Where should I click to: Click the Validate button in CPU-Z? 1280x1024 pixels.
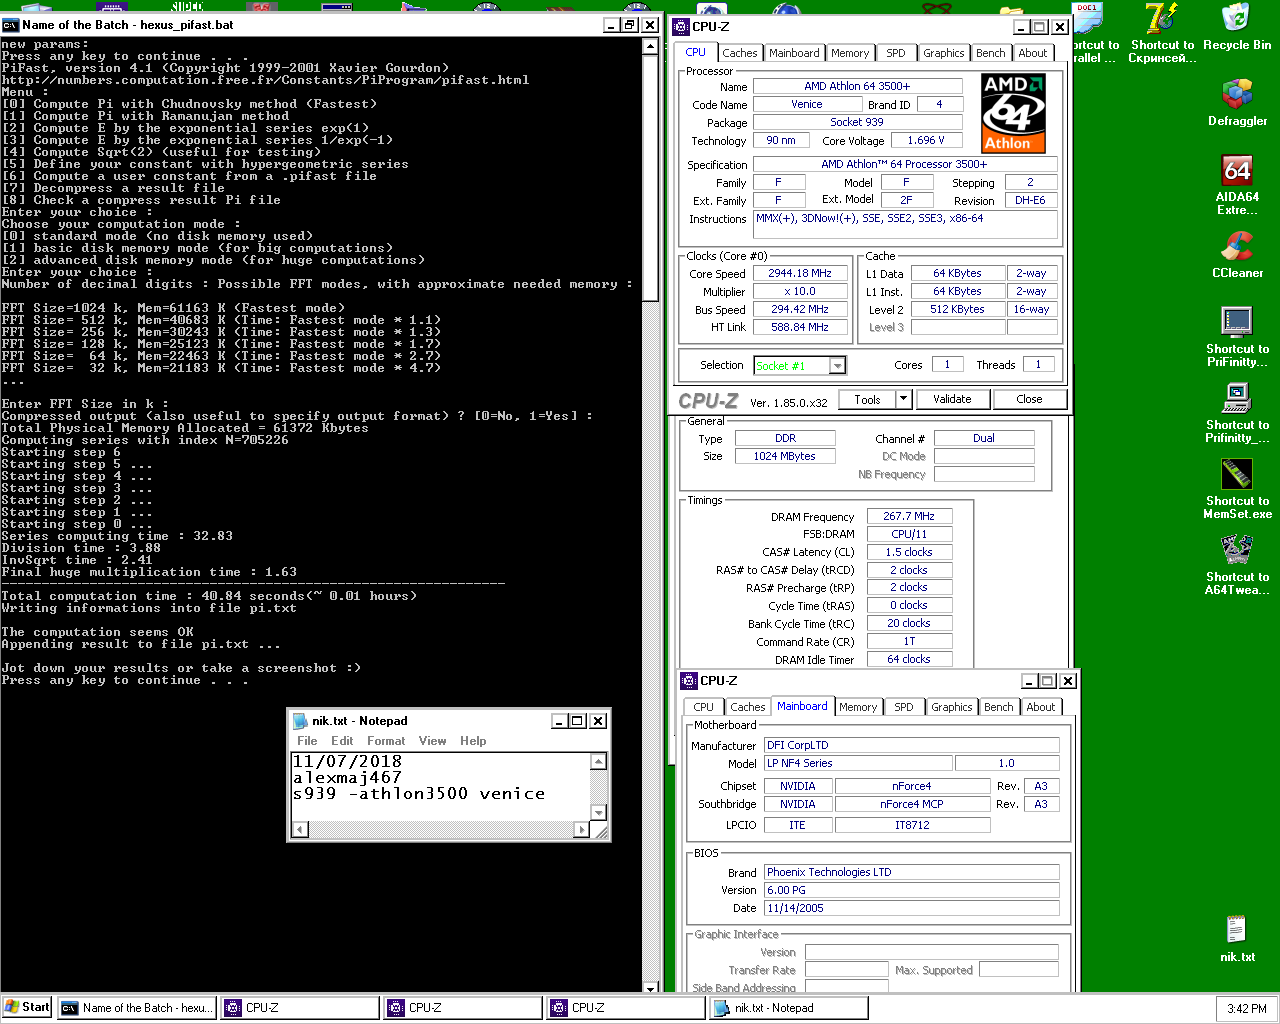pos(952,399)
